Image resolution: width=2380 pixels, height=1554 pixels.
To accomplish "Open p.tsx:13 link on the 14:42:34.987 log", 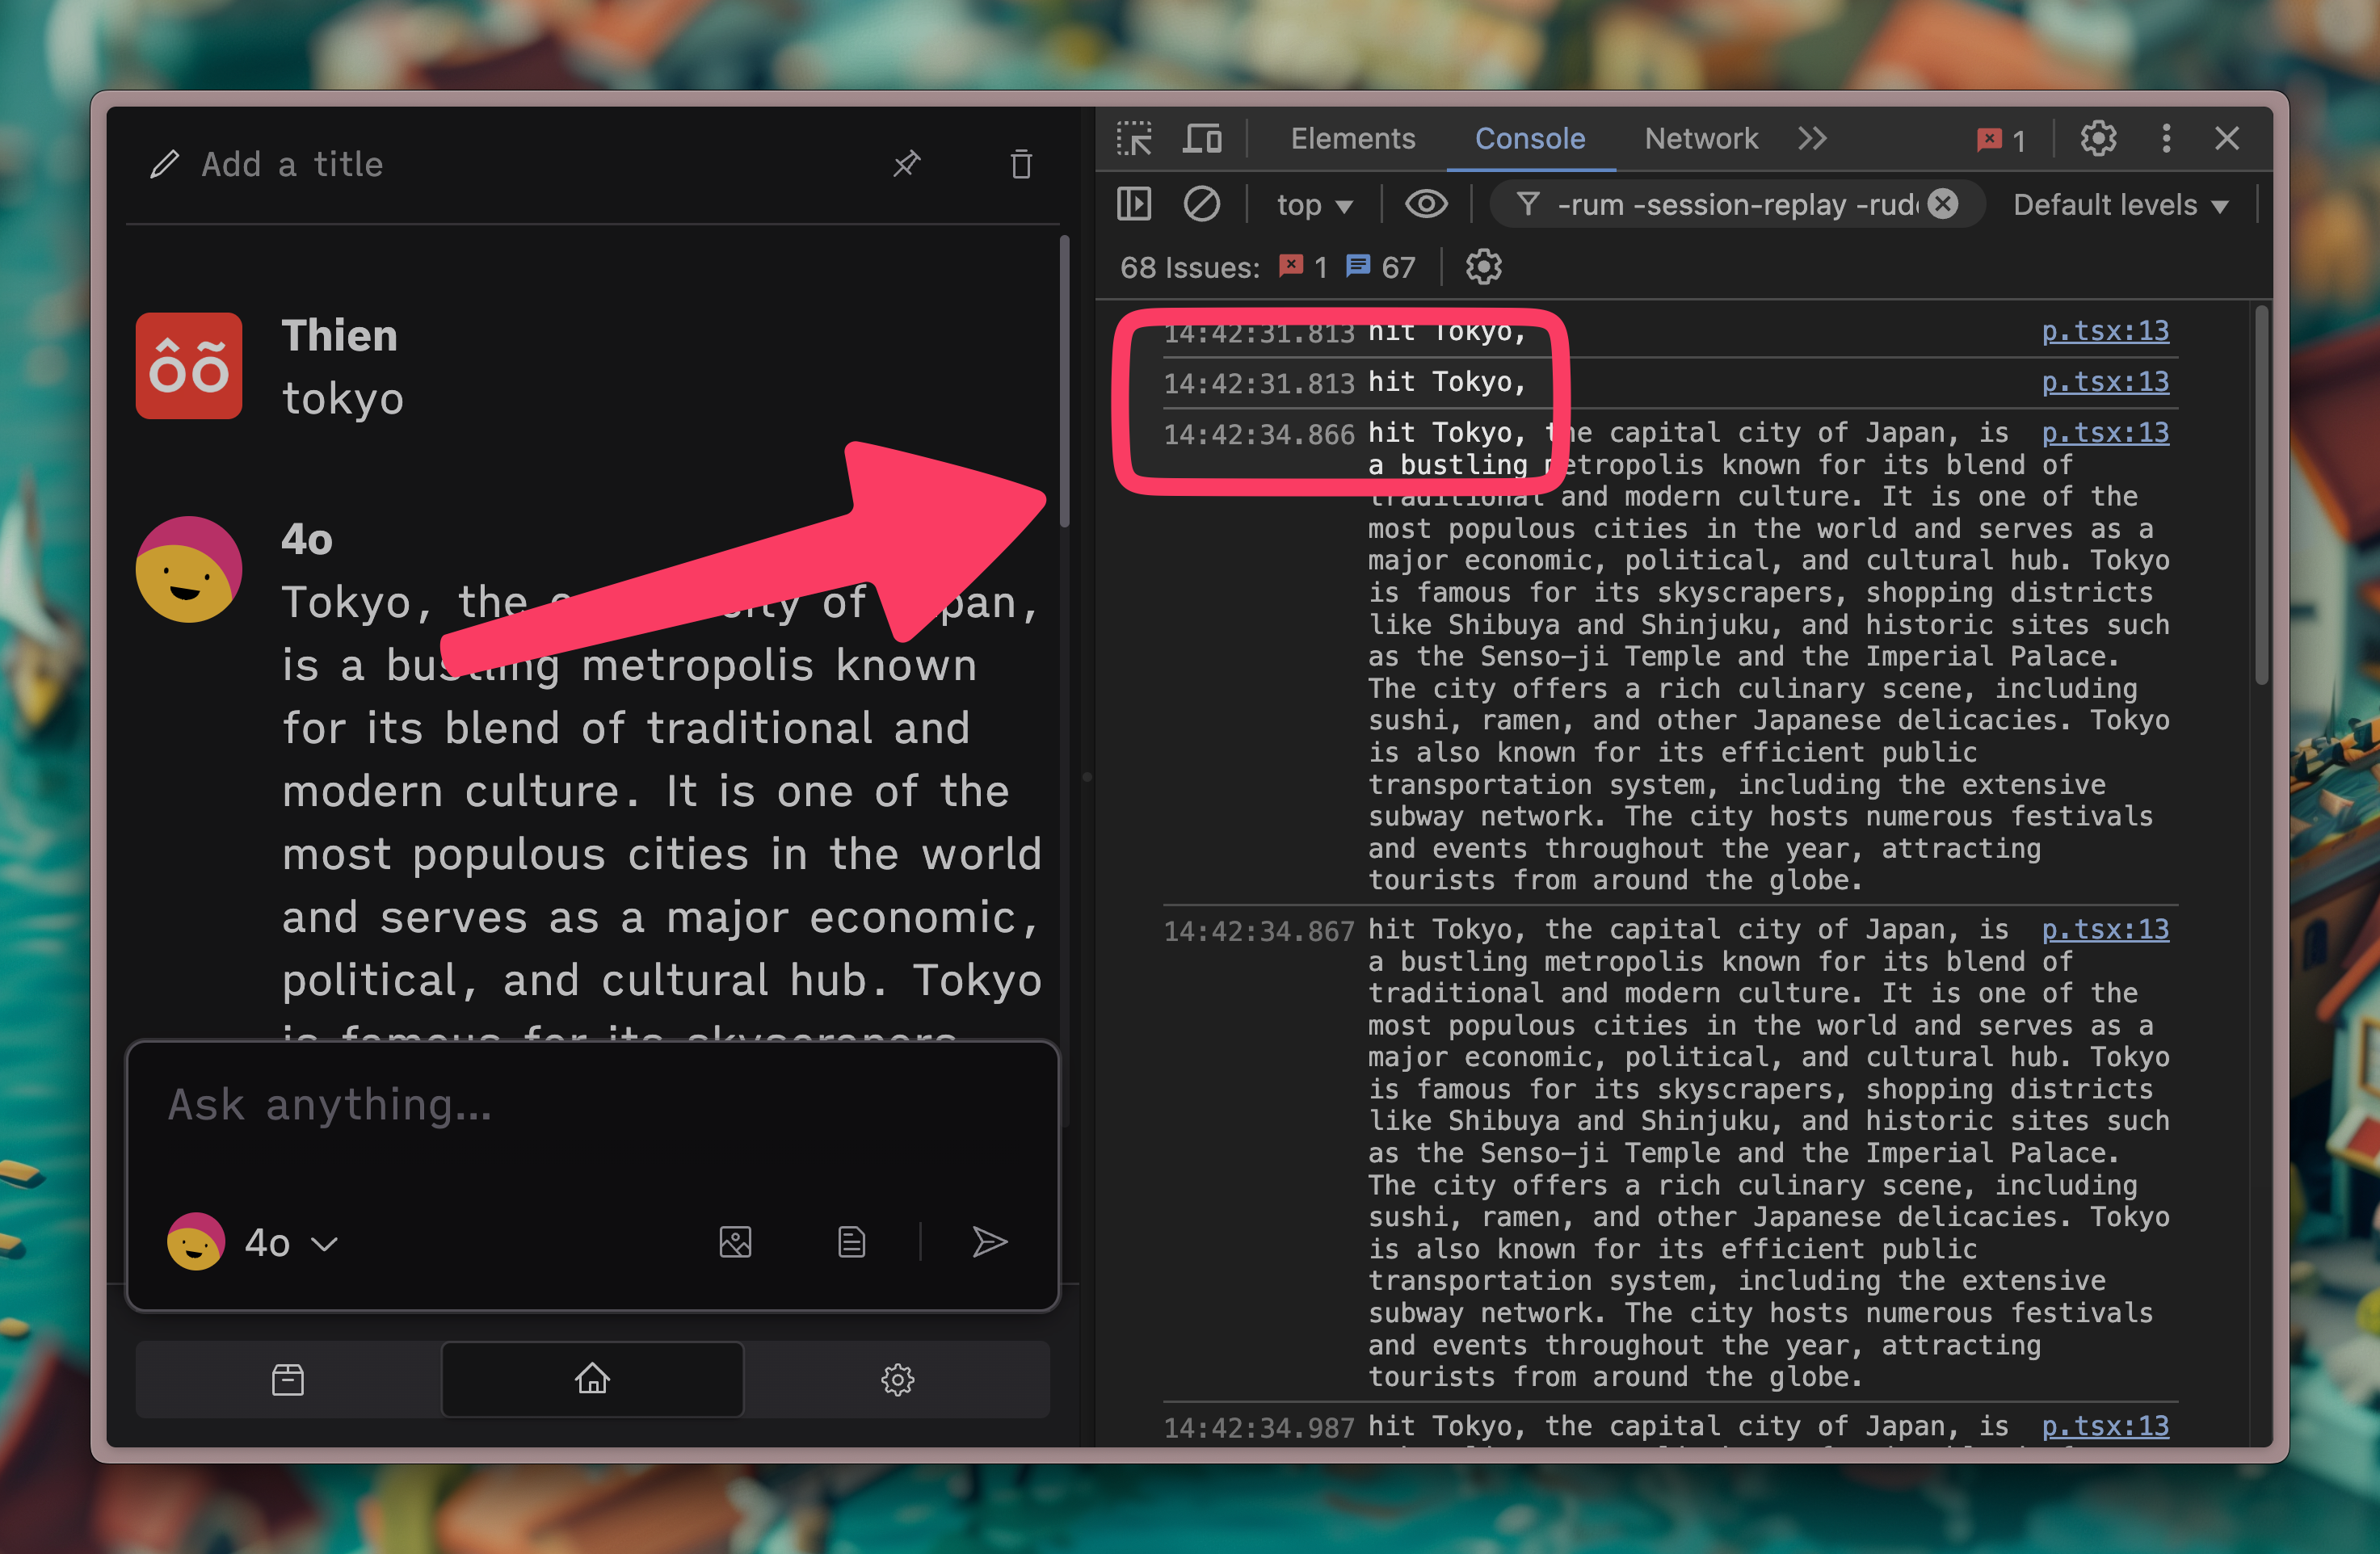I will pos(2105,1426).
